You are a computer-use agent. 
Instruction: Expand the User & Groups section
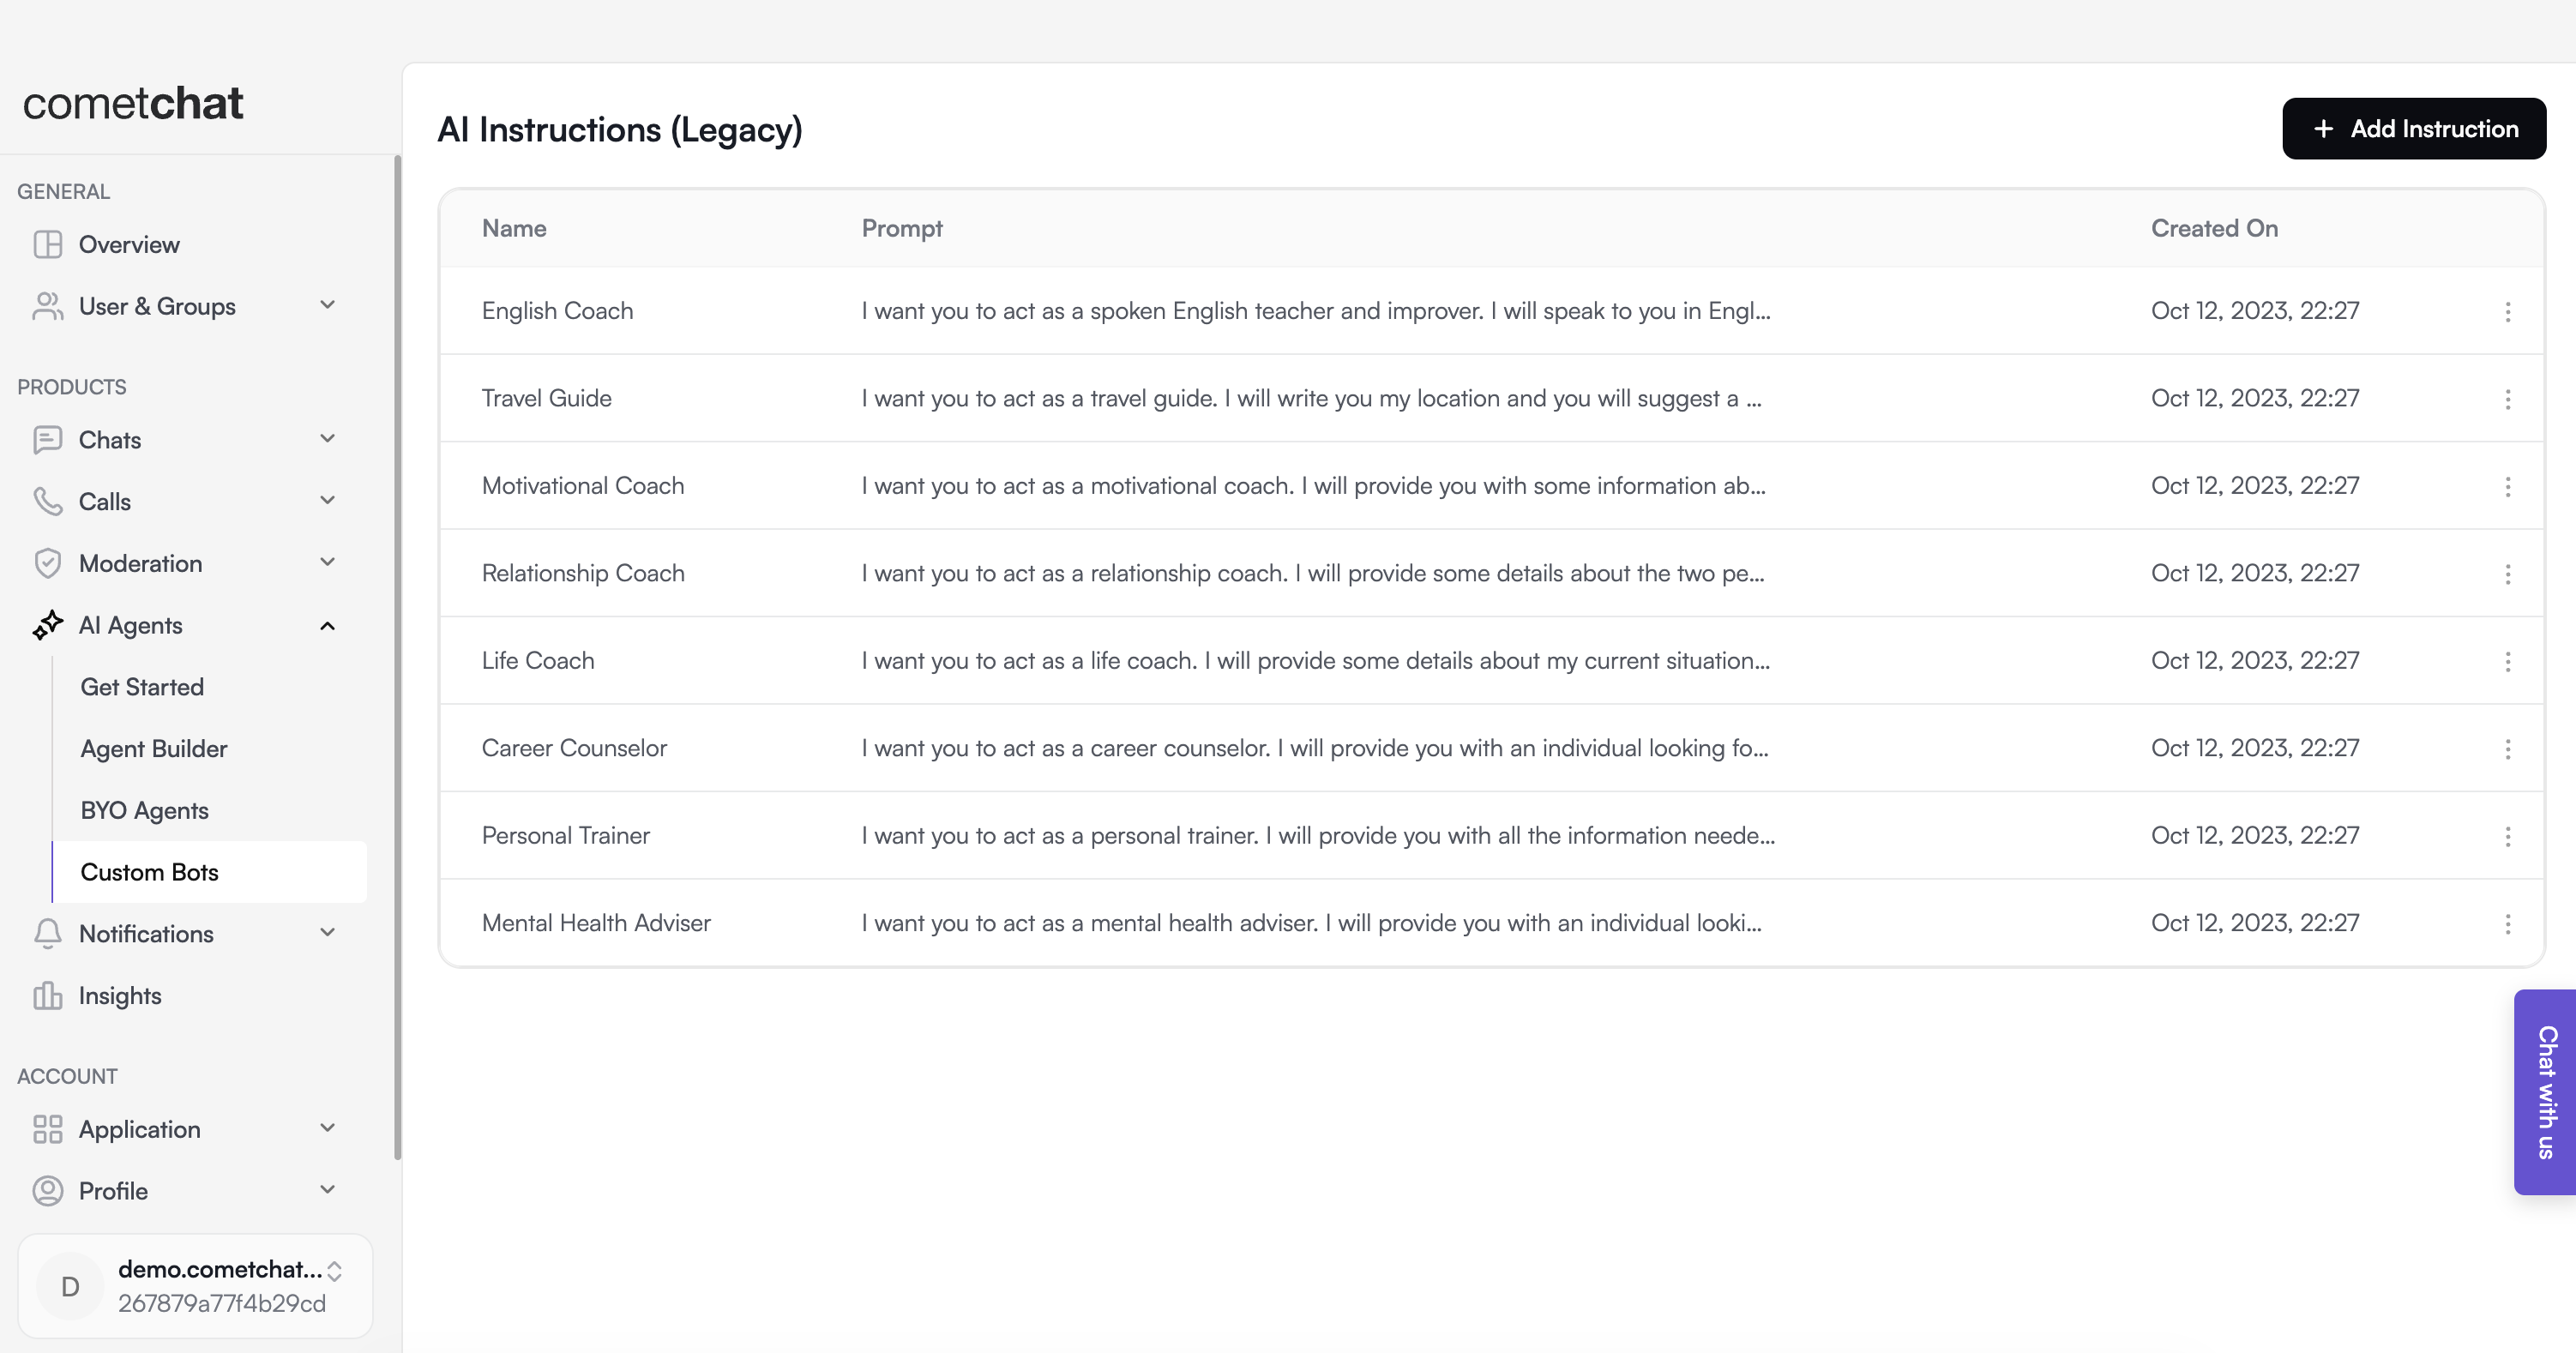[x=327, y=306]
